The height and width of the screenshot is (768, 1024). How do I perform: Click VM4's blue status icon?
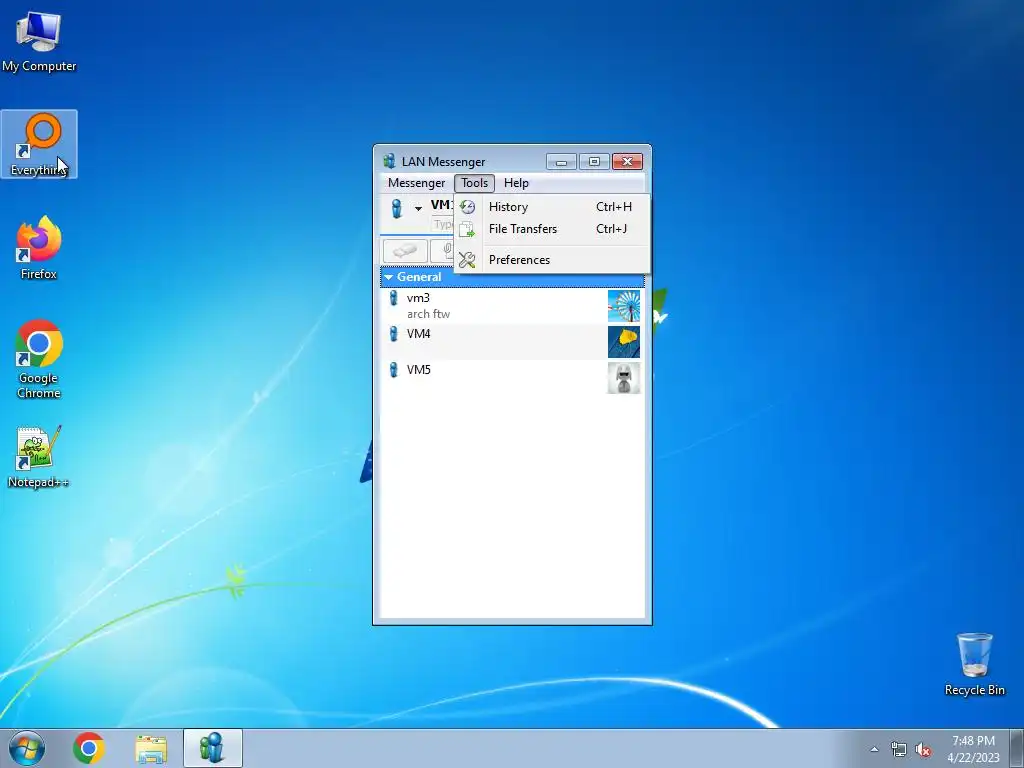pos(393,334)
